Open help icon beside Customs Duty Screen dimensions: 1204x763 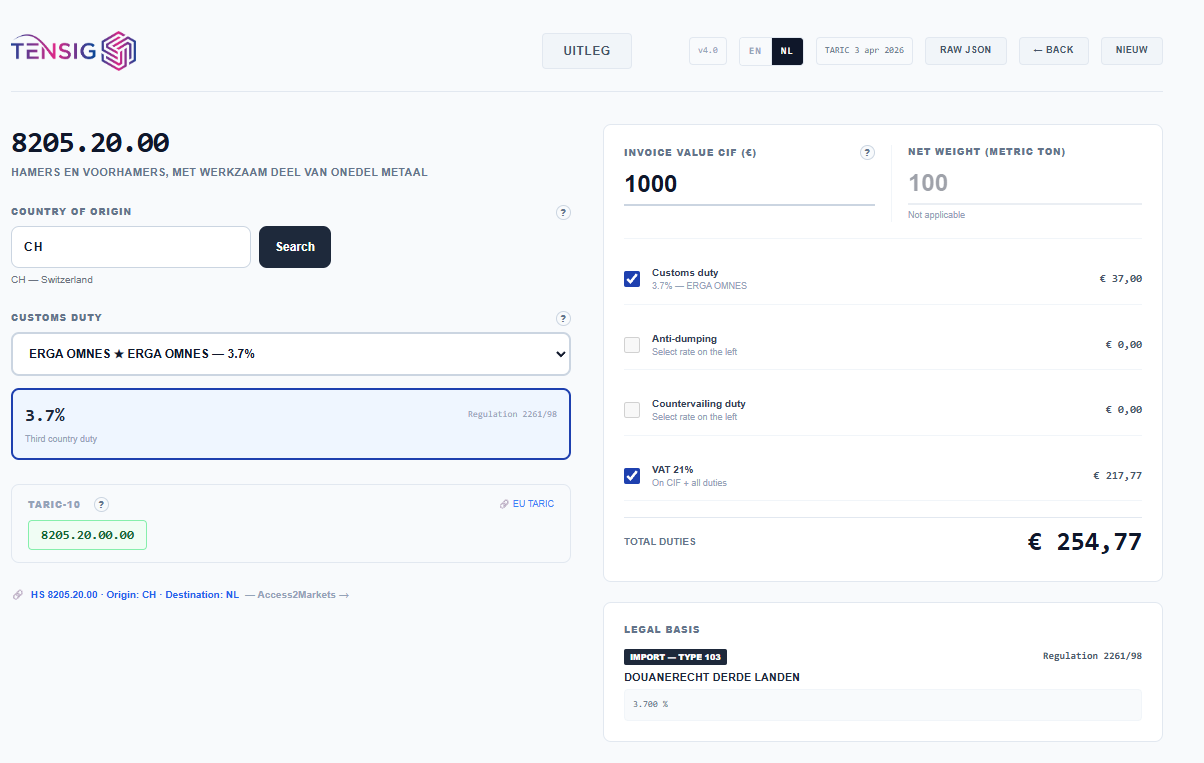pos(563,318)
